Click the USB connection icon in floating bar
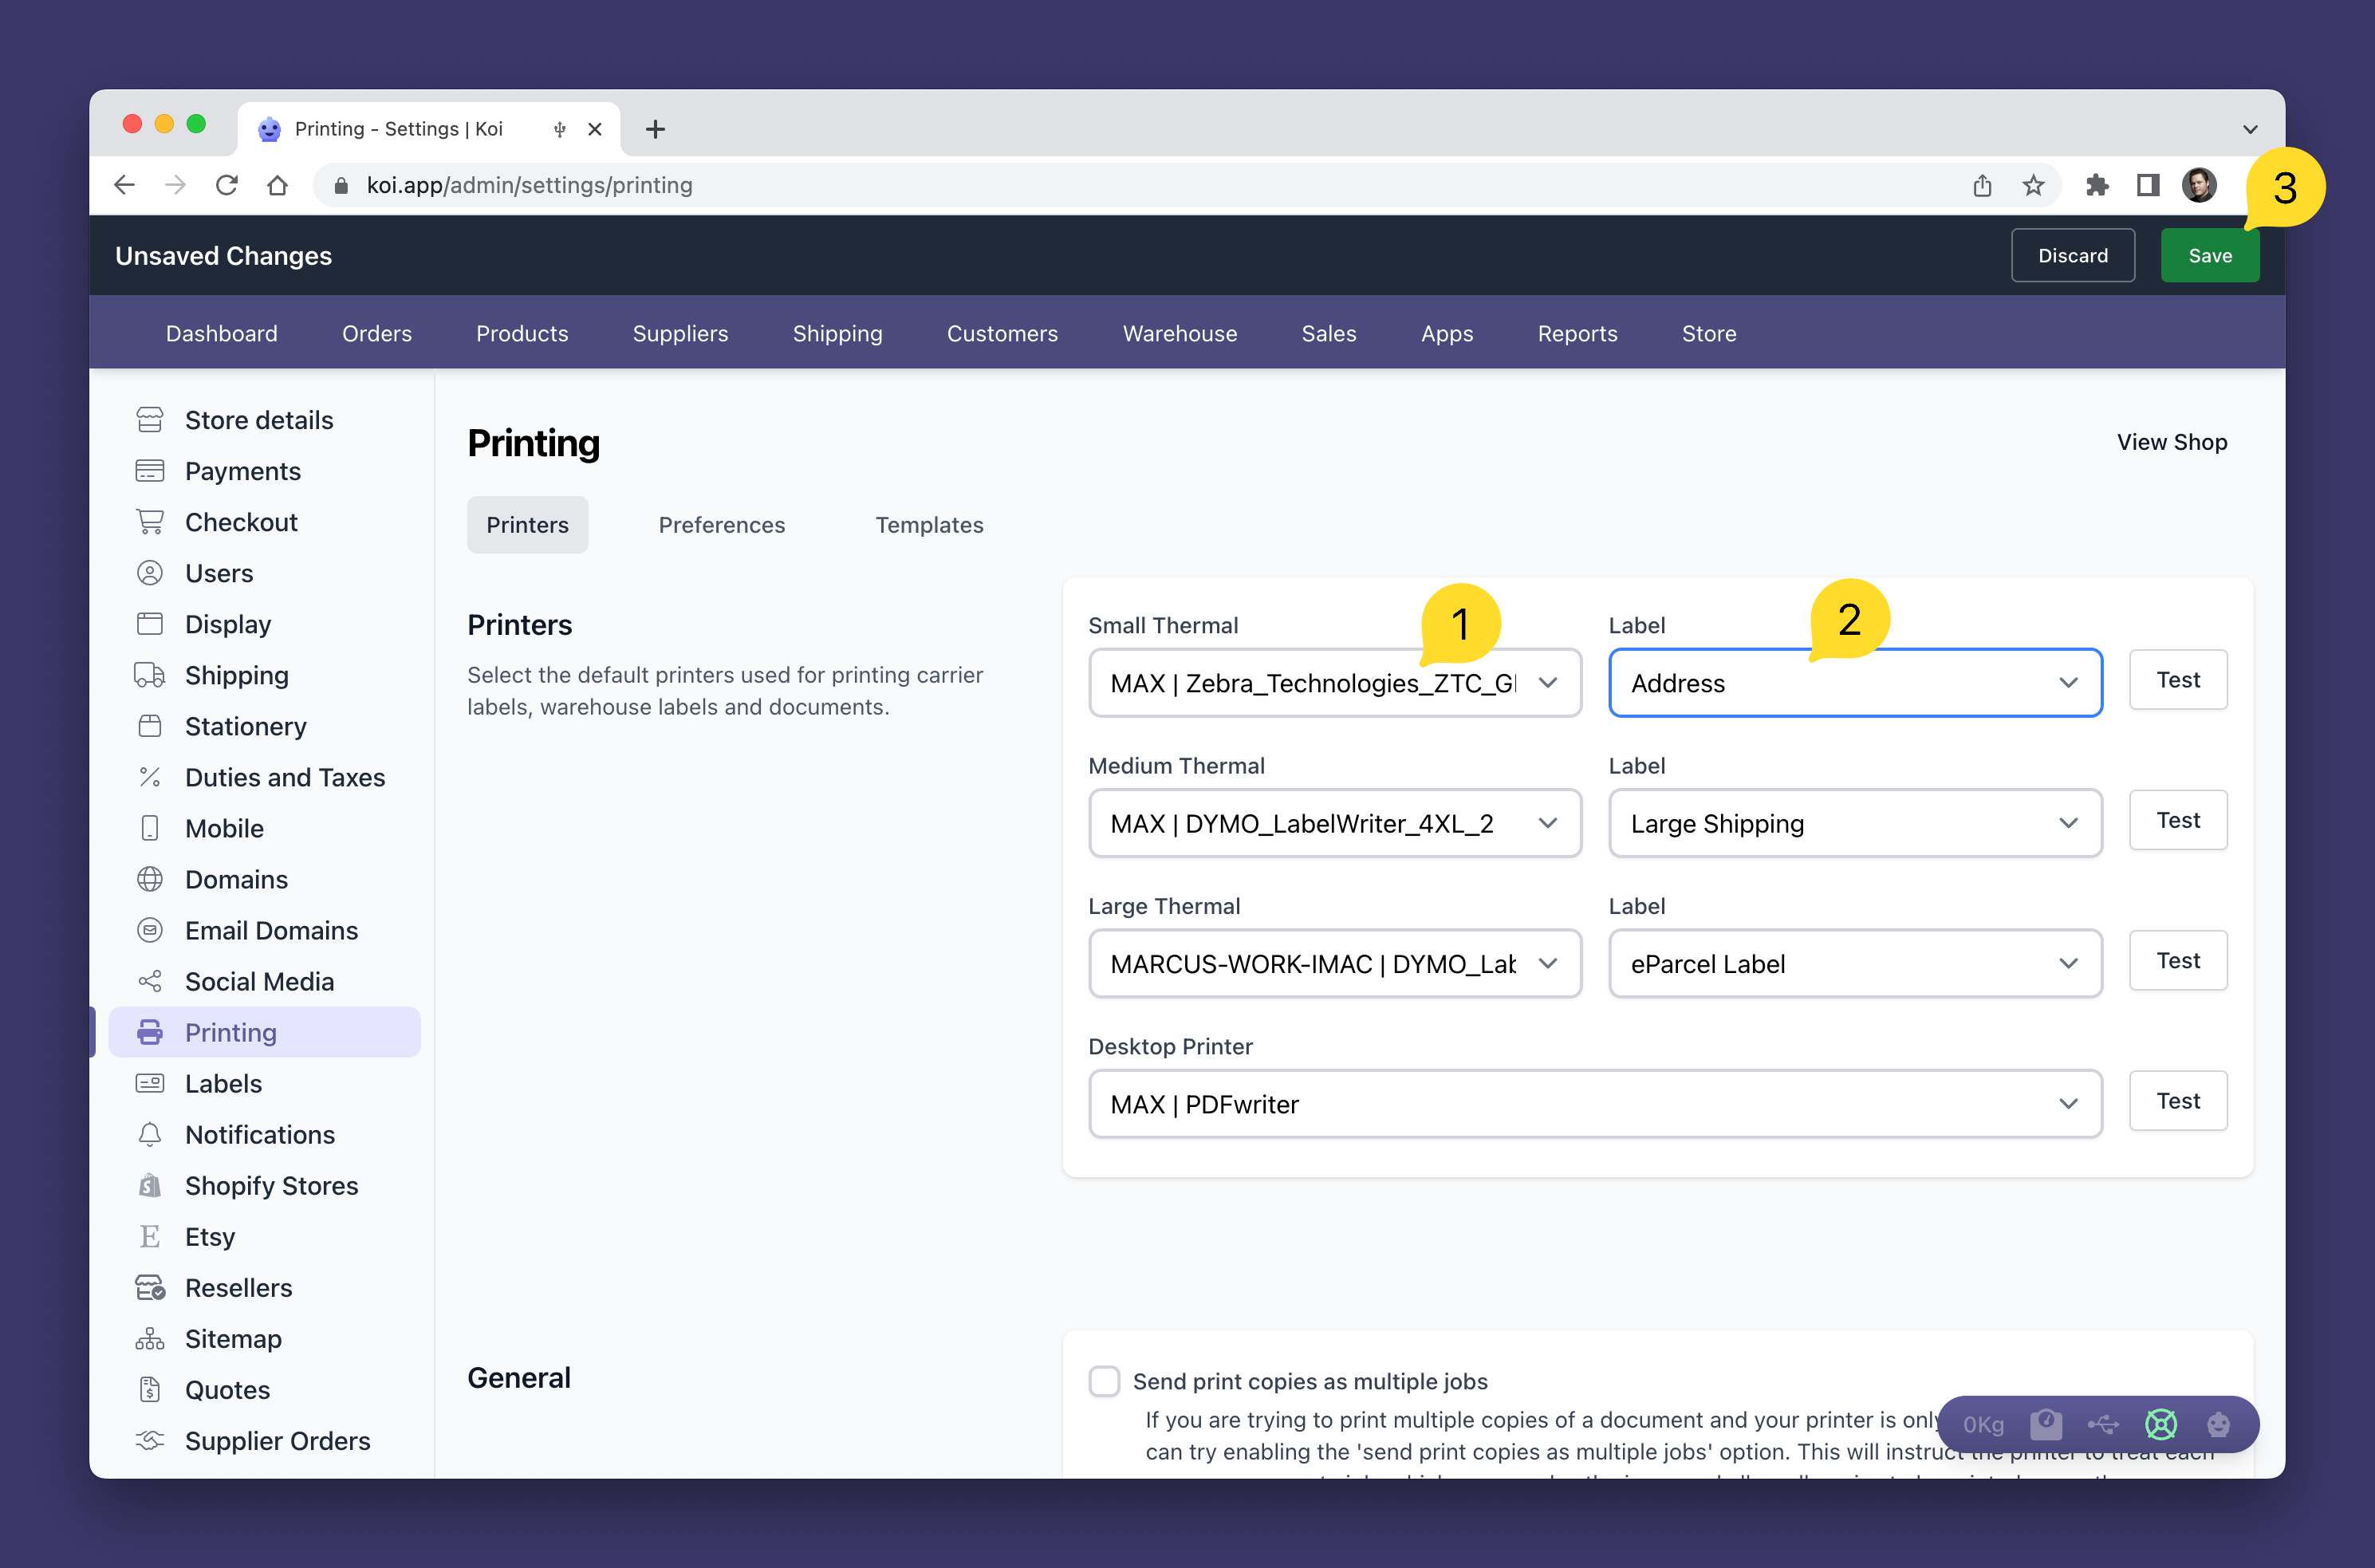This screenshot has height=1568, width=2375. tap(2102, 1424)
